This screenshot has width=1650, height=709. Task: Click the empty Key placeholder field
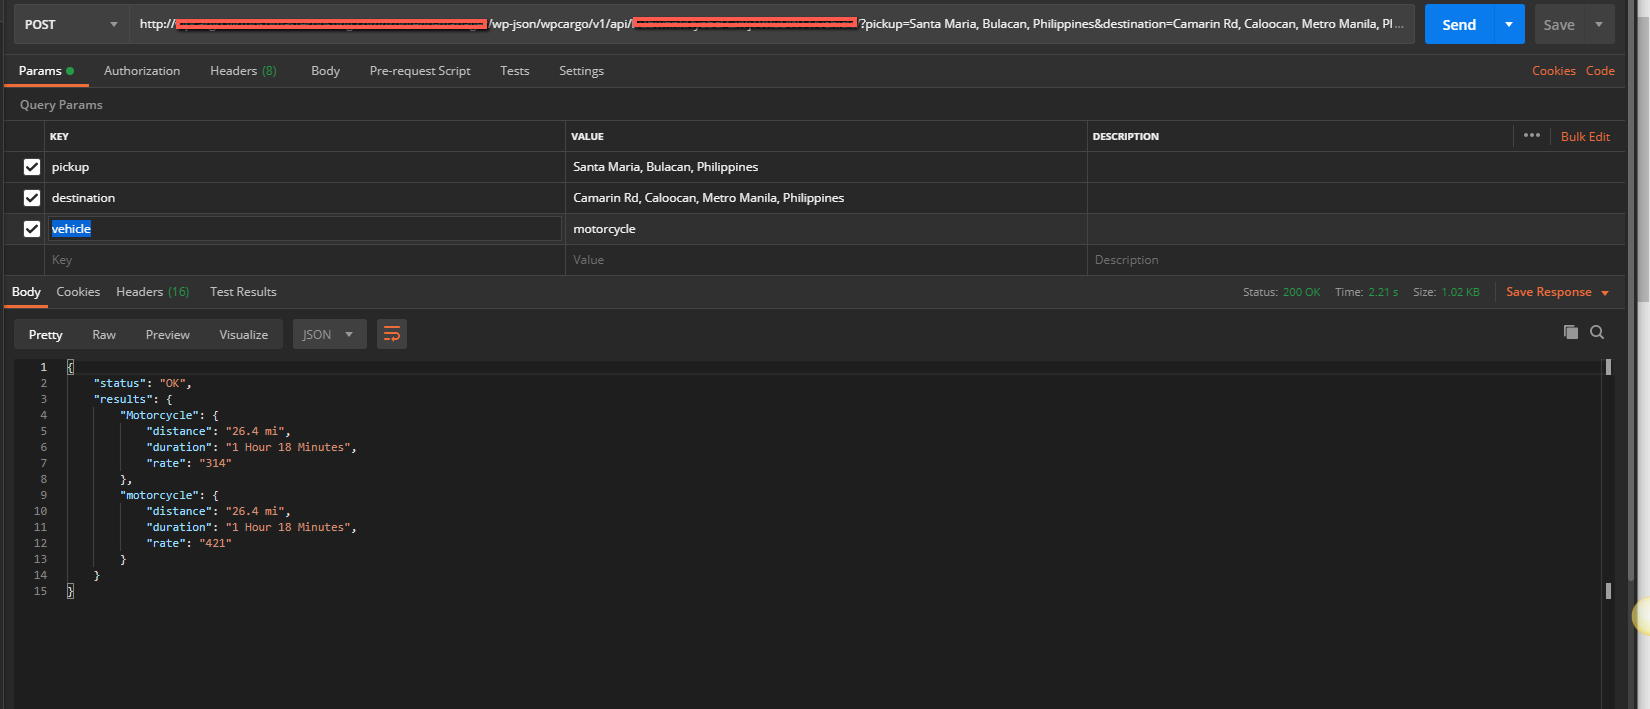(x=306, y=260)
